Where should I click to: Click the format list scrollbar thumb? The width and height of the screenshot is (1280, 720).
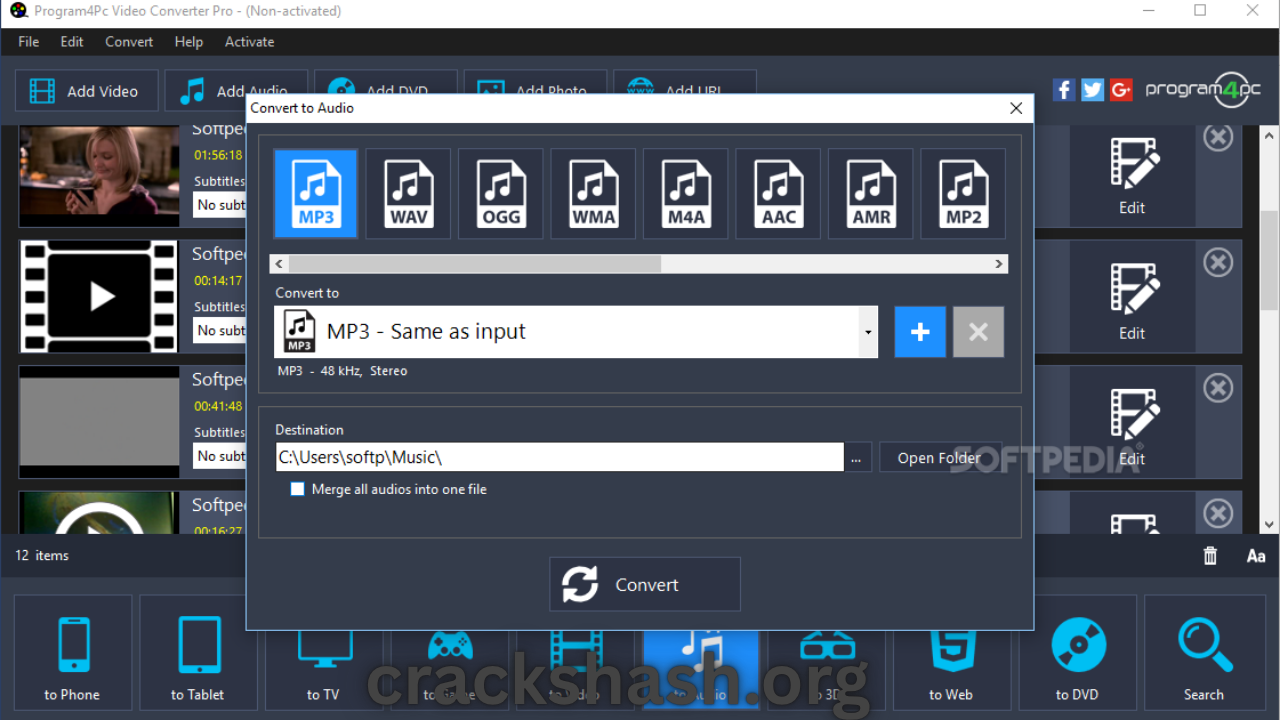[475, 264]
